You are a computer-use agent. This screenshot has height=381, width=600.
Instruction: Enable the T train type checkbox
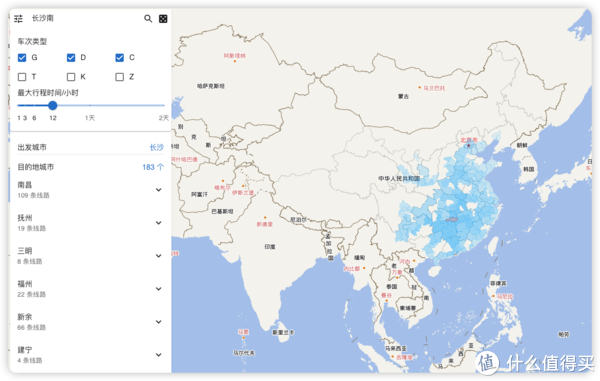click(22, 77)
